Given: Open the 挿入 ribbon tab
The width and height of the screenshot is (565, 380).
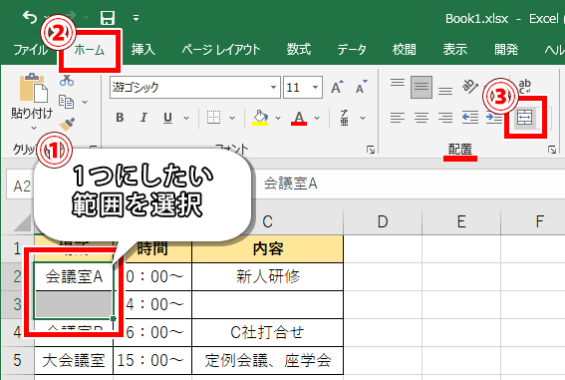Looking at the screenshot, I should pos(143,49).
